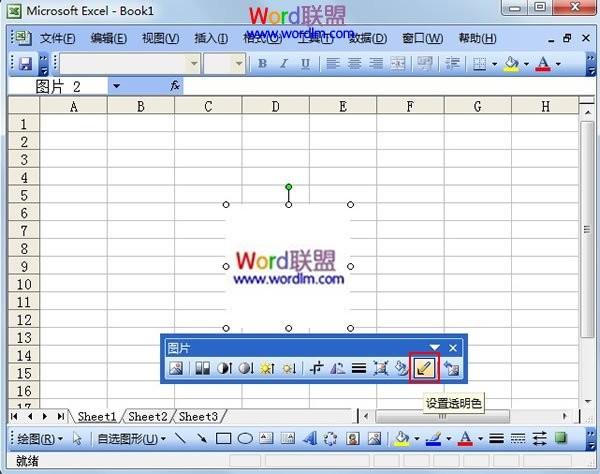Click Rotate Left 90° icon in Picture toolbar

point(338,368)
